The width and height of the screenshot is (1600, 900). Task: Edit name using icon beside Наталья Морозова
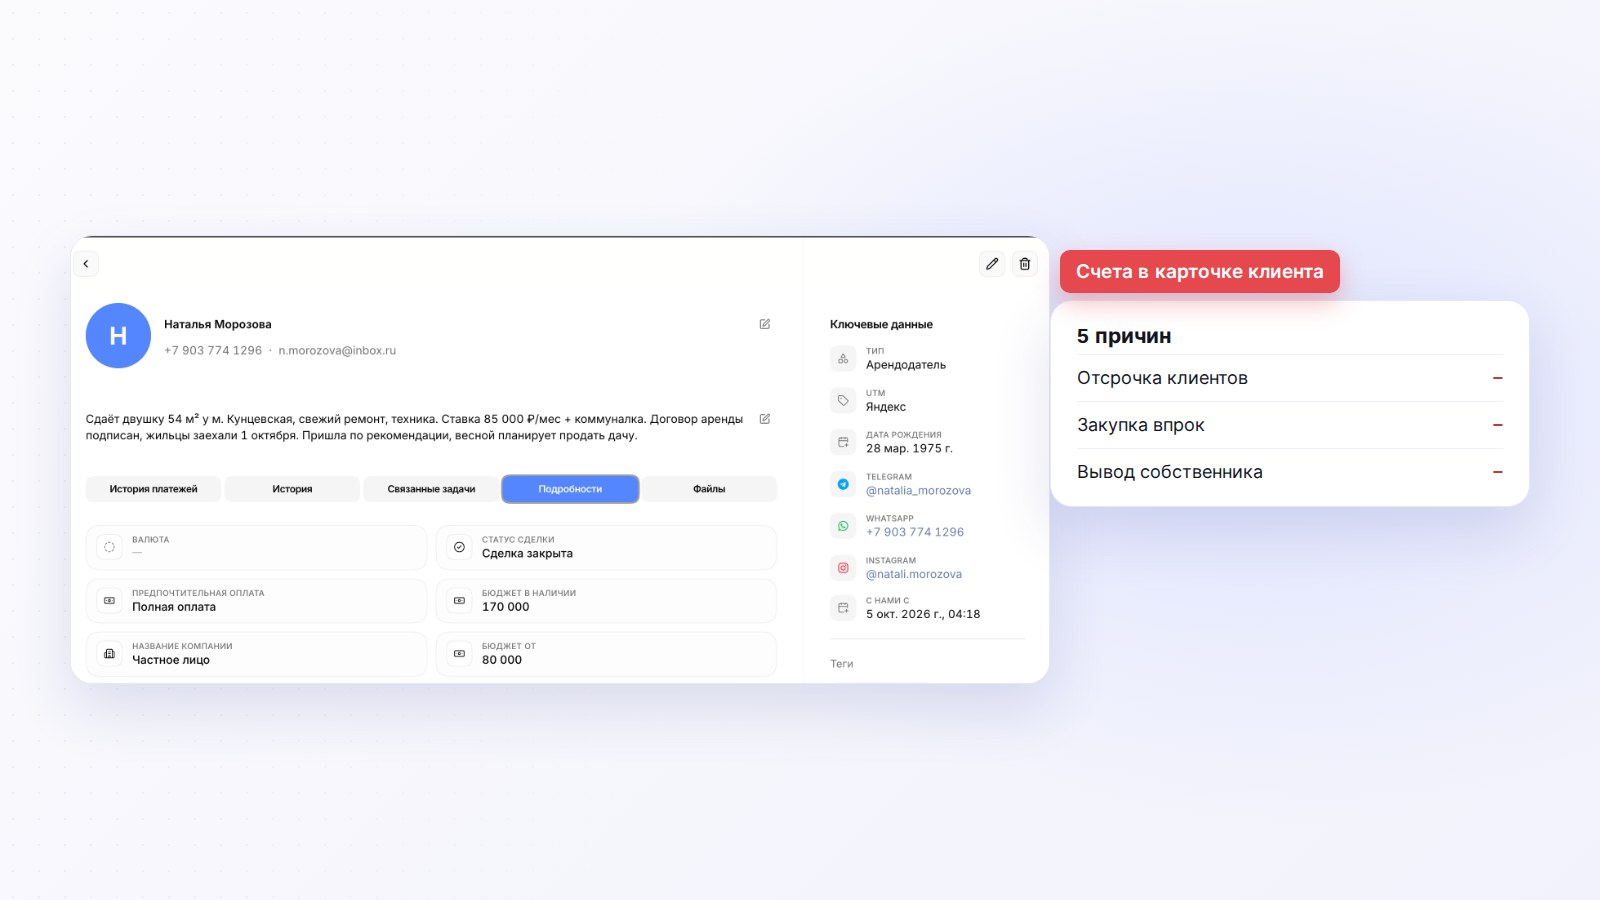click(x=765, y=324)
